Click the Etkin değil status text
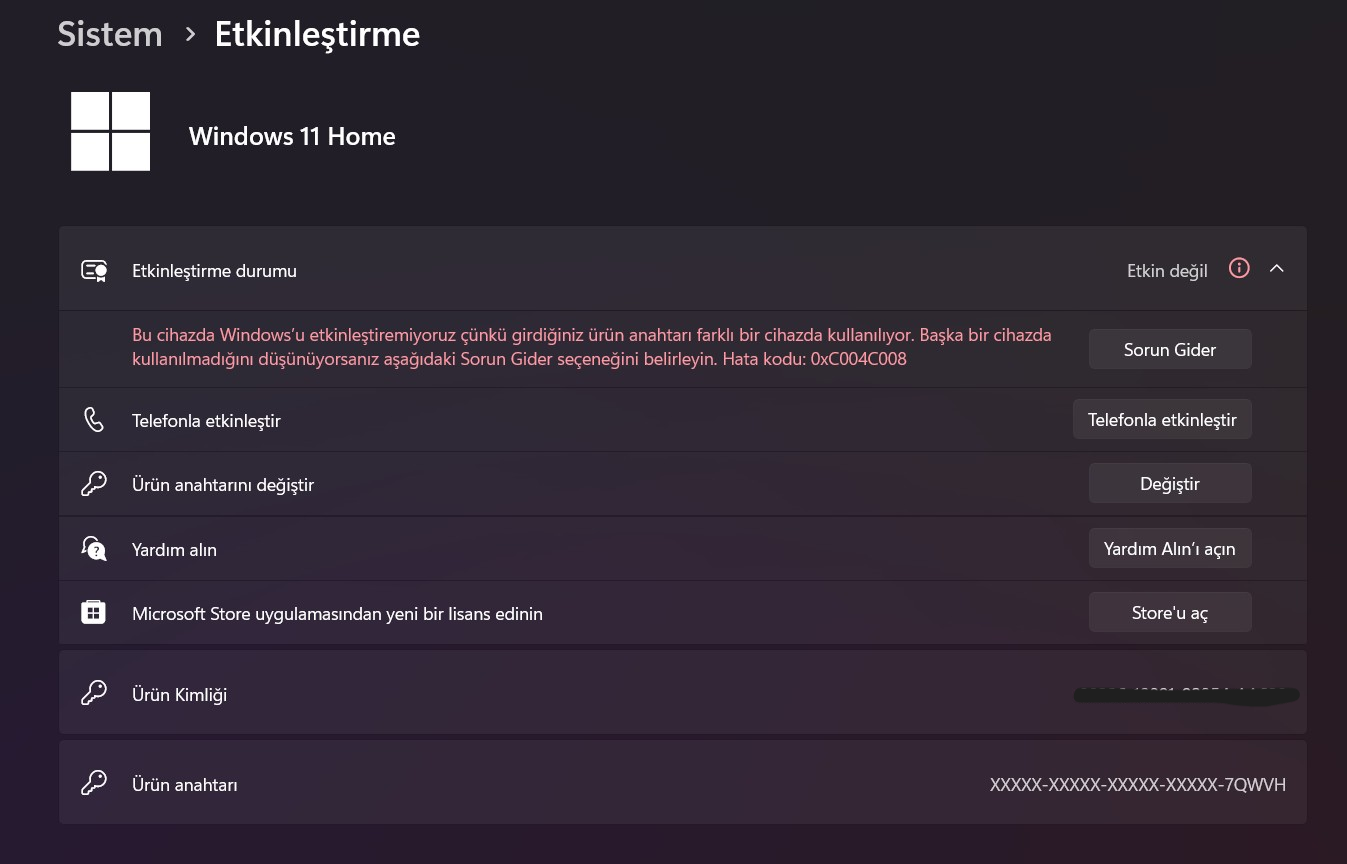Screen dimensions: 1347x864 [x=1167, y=271]
